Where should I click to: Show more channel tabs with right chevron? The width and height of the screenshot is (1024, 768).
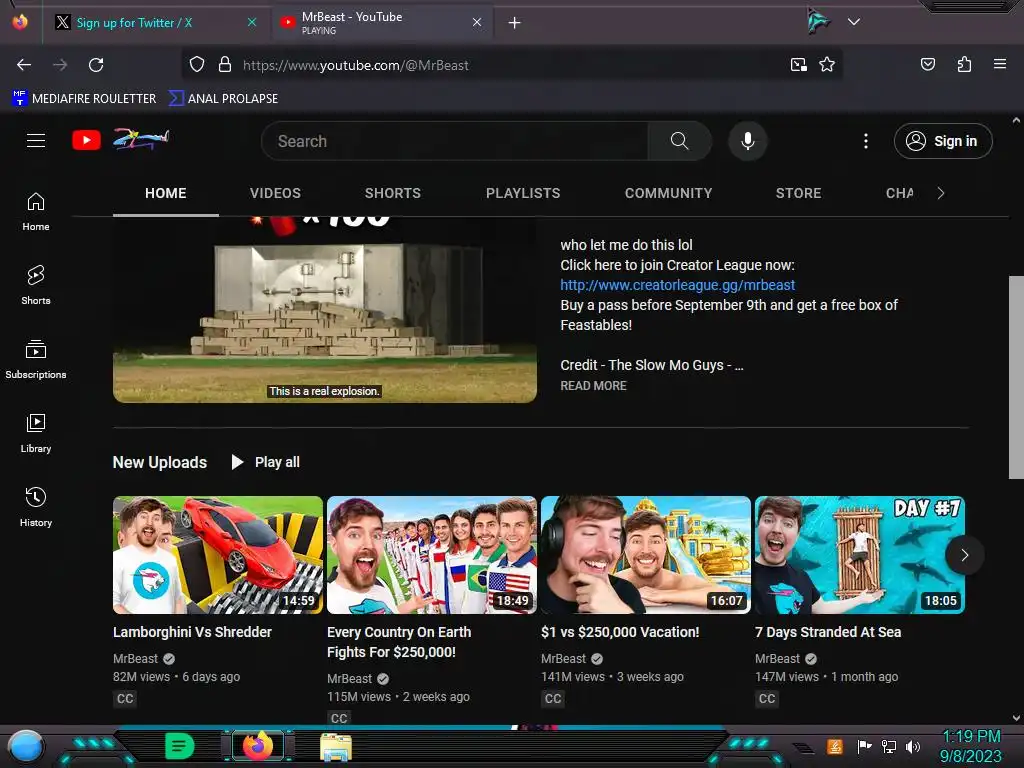click(x=941, y=193)
